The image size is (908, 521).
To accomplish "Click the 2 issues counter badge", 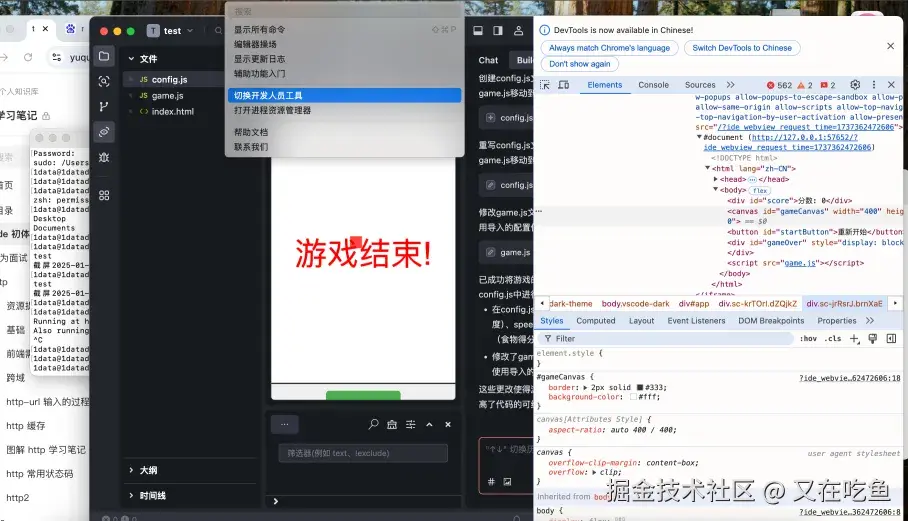I will [828, 85].
